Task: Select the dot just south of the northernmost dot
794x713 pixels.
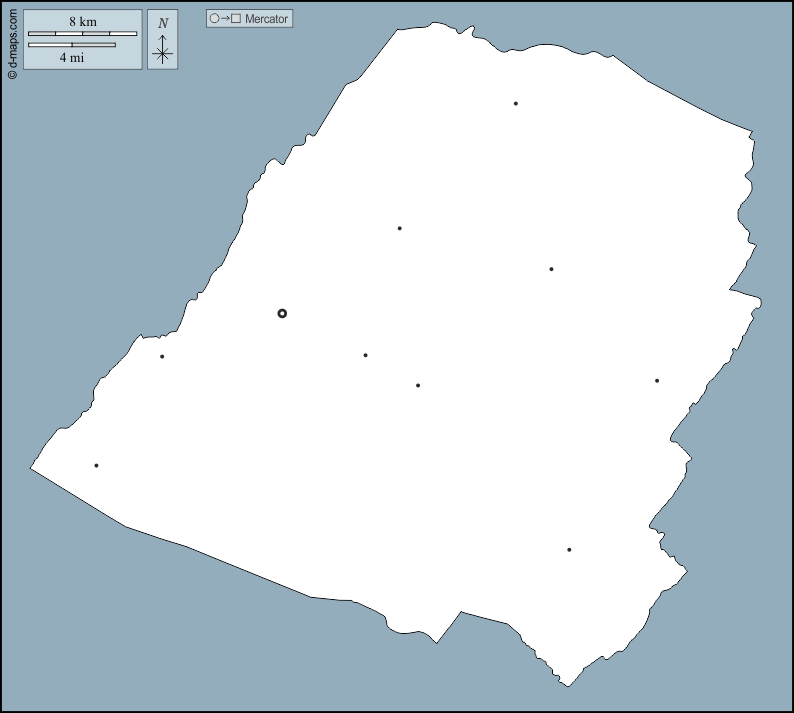Action: tap(551, 268)
